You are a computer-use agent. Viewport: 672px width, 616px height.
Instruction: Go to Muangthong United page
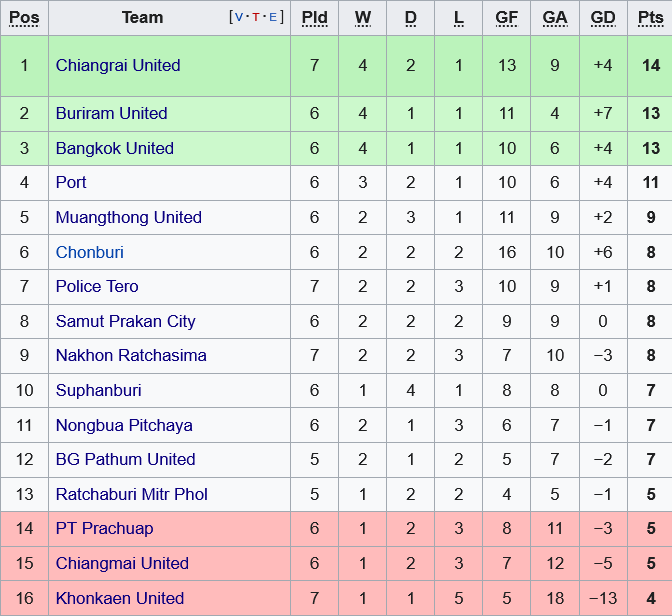tap(128, 217)
